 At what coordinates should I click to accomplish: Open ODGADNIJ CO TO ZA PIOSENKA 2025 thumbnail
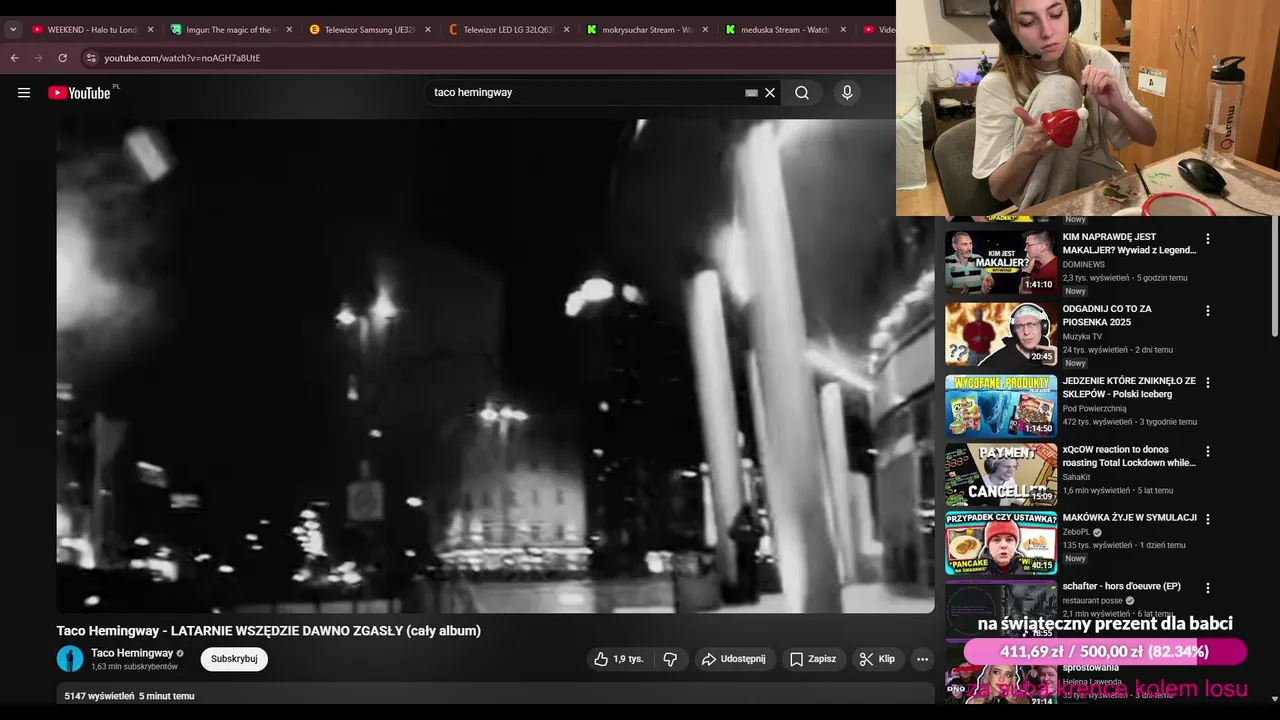coord(1001,334)
